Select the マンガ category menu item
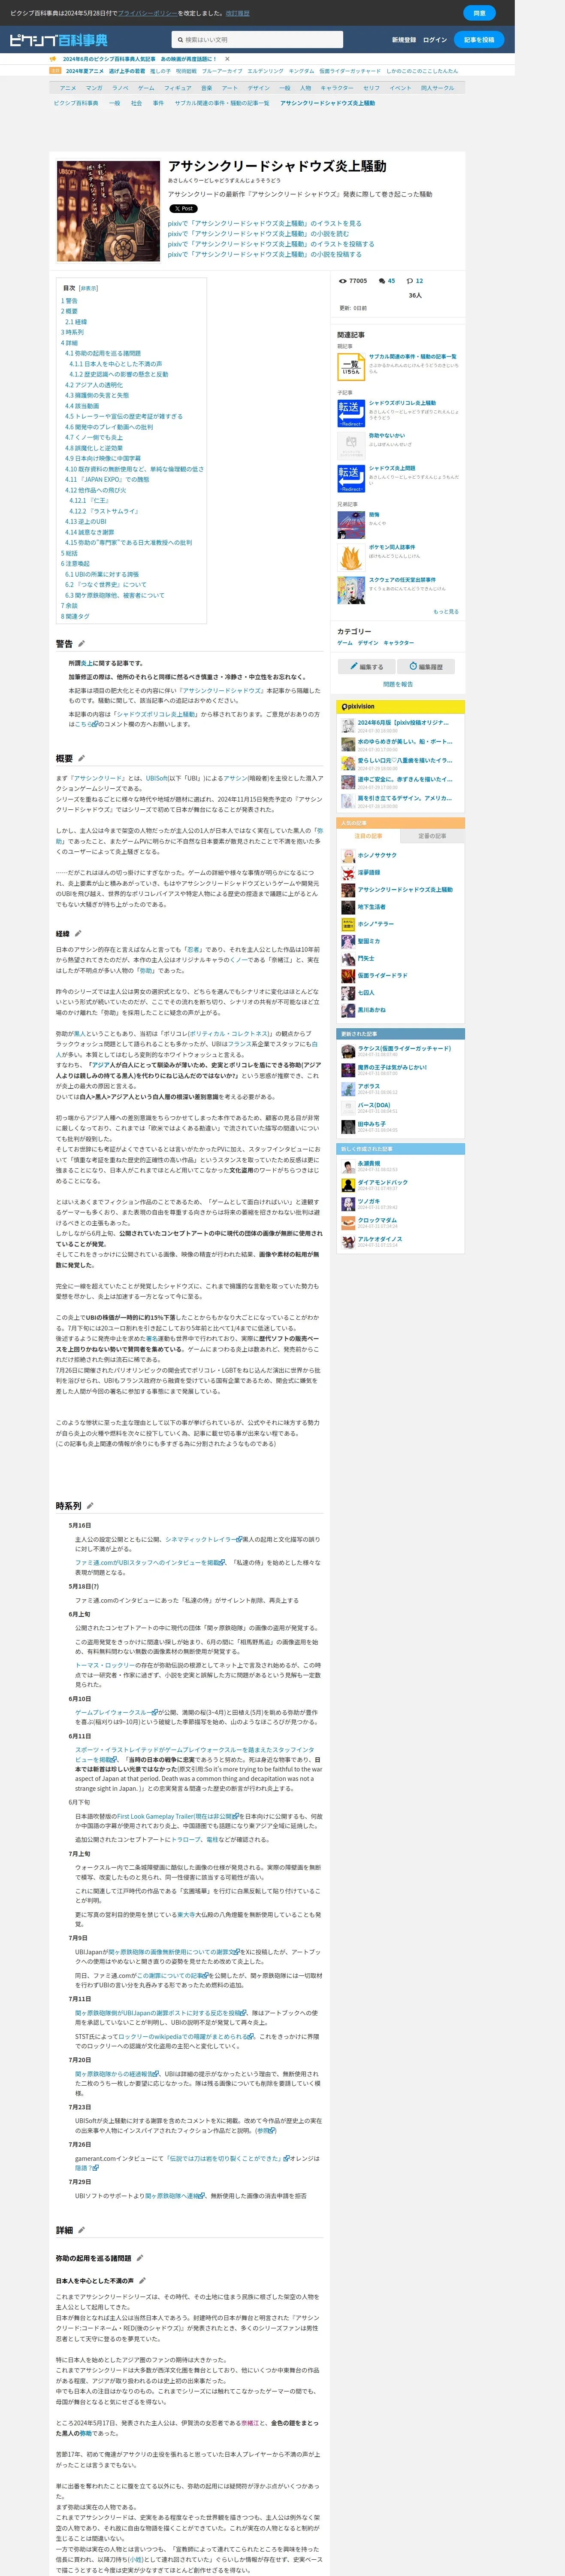 (x=94, y=88)
